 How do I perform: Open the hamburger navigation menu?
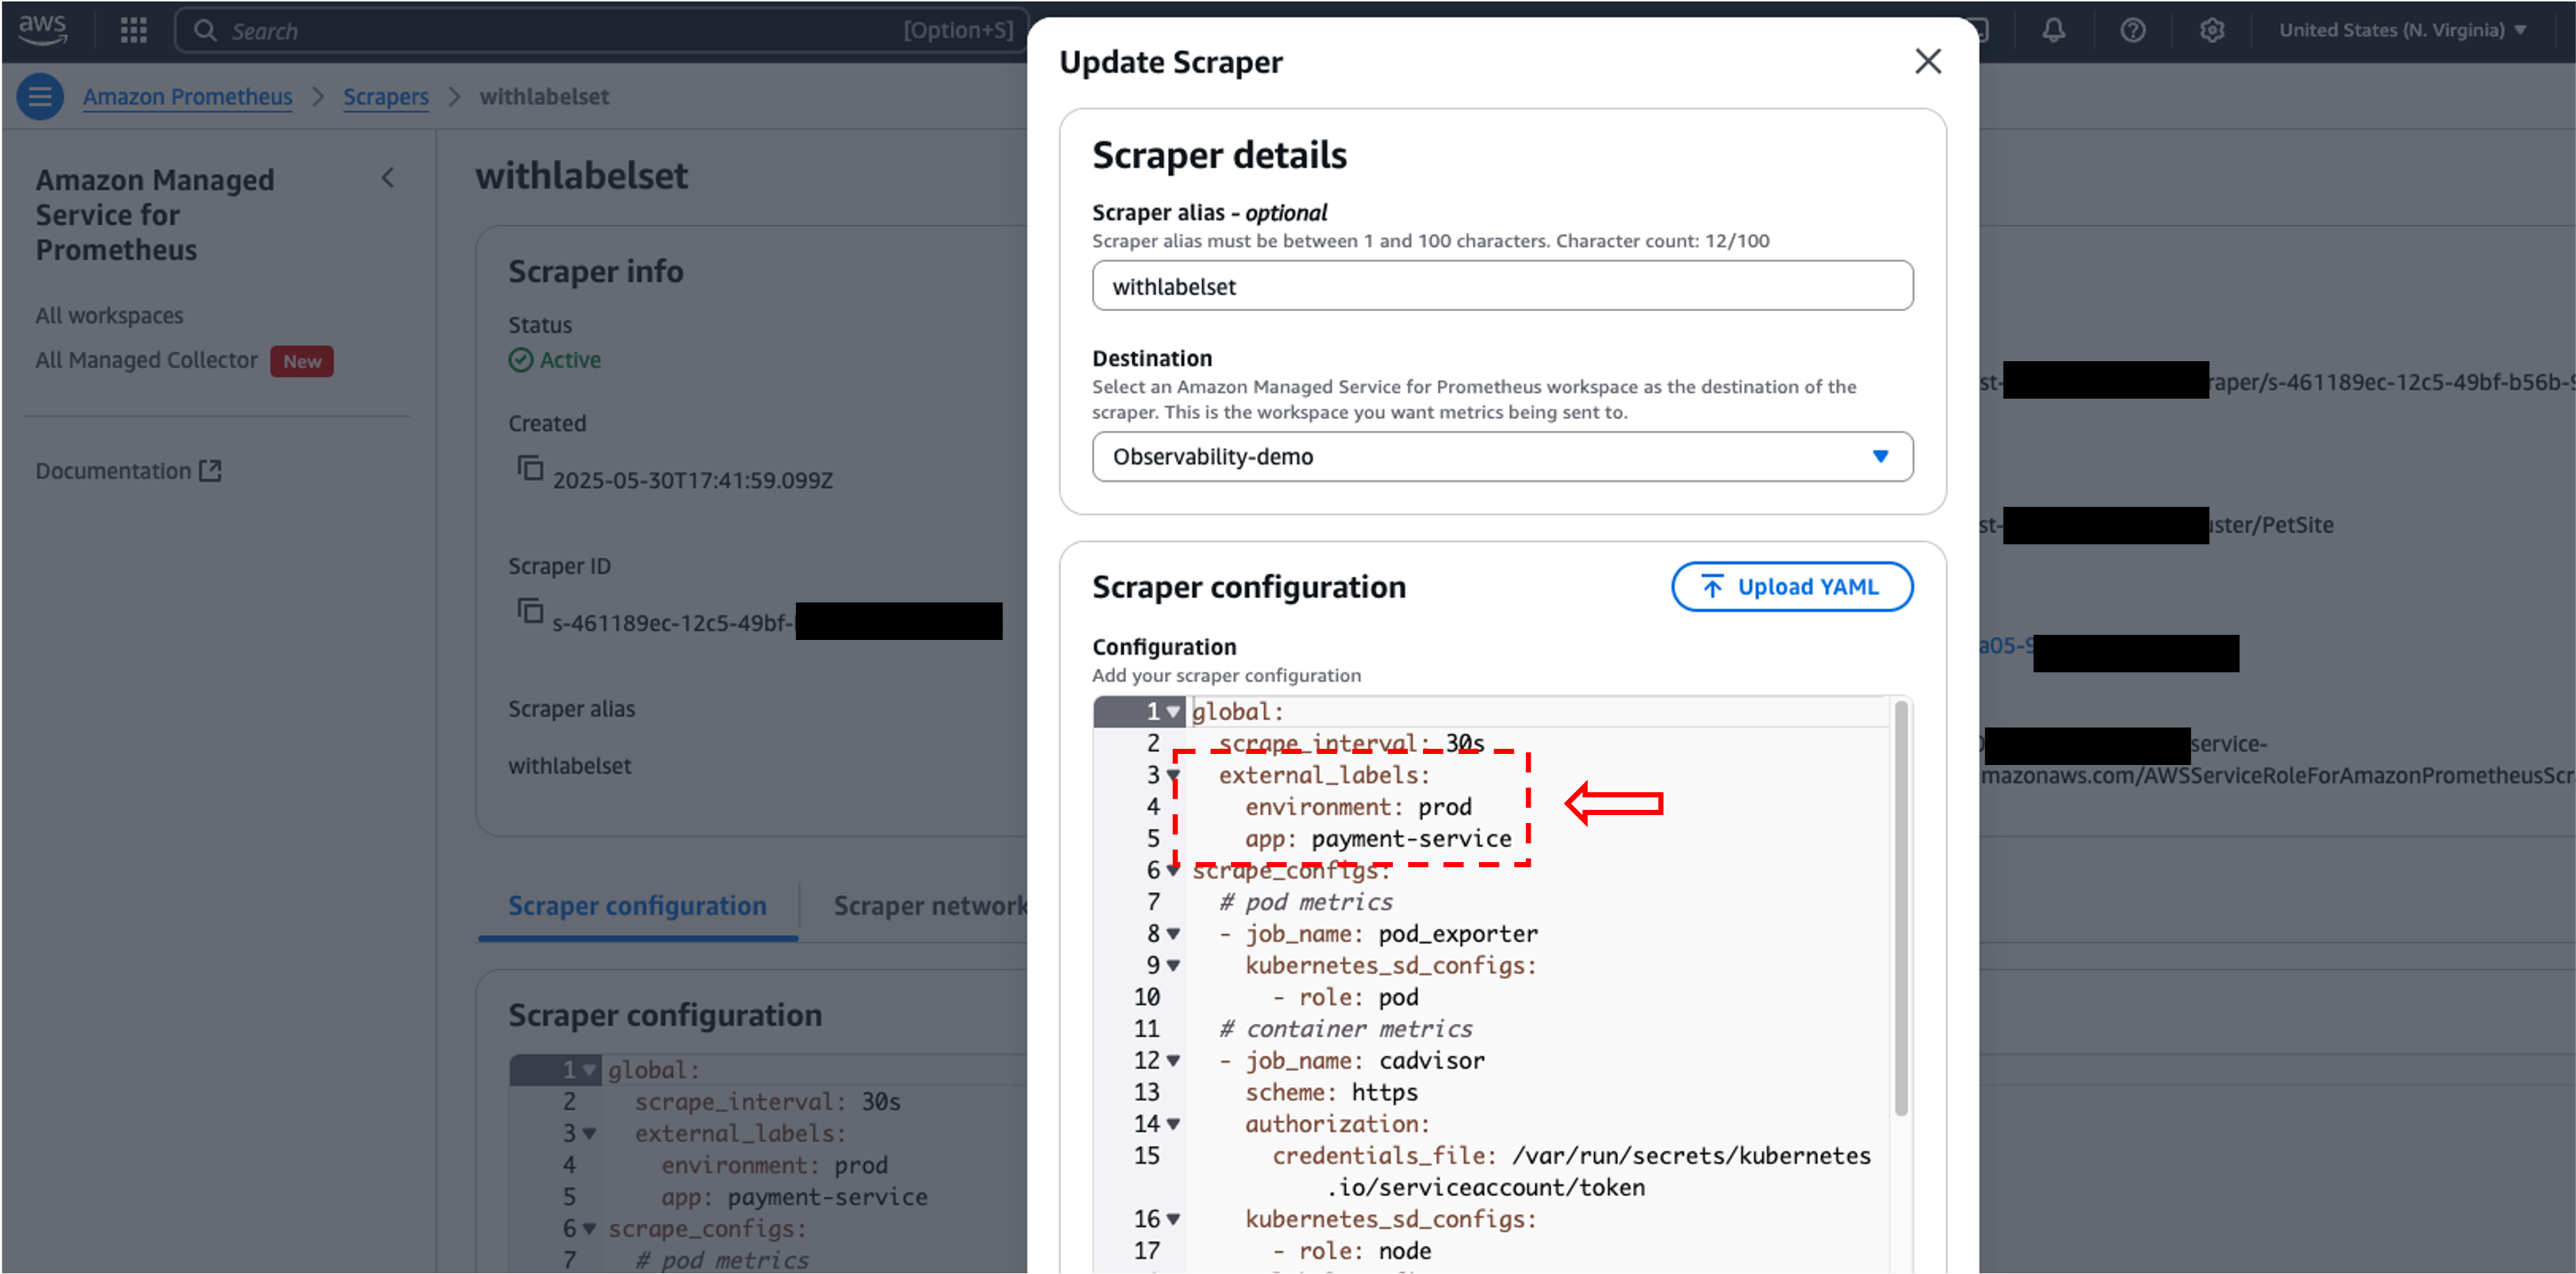(x=39, y=96)
